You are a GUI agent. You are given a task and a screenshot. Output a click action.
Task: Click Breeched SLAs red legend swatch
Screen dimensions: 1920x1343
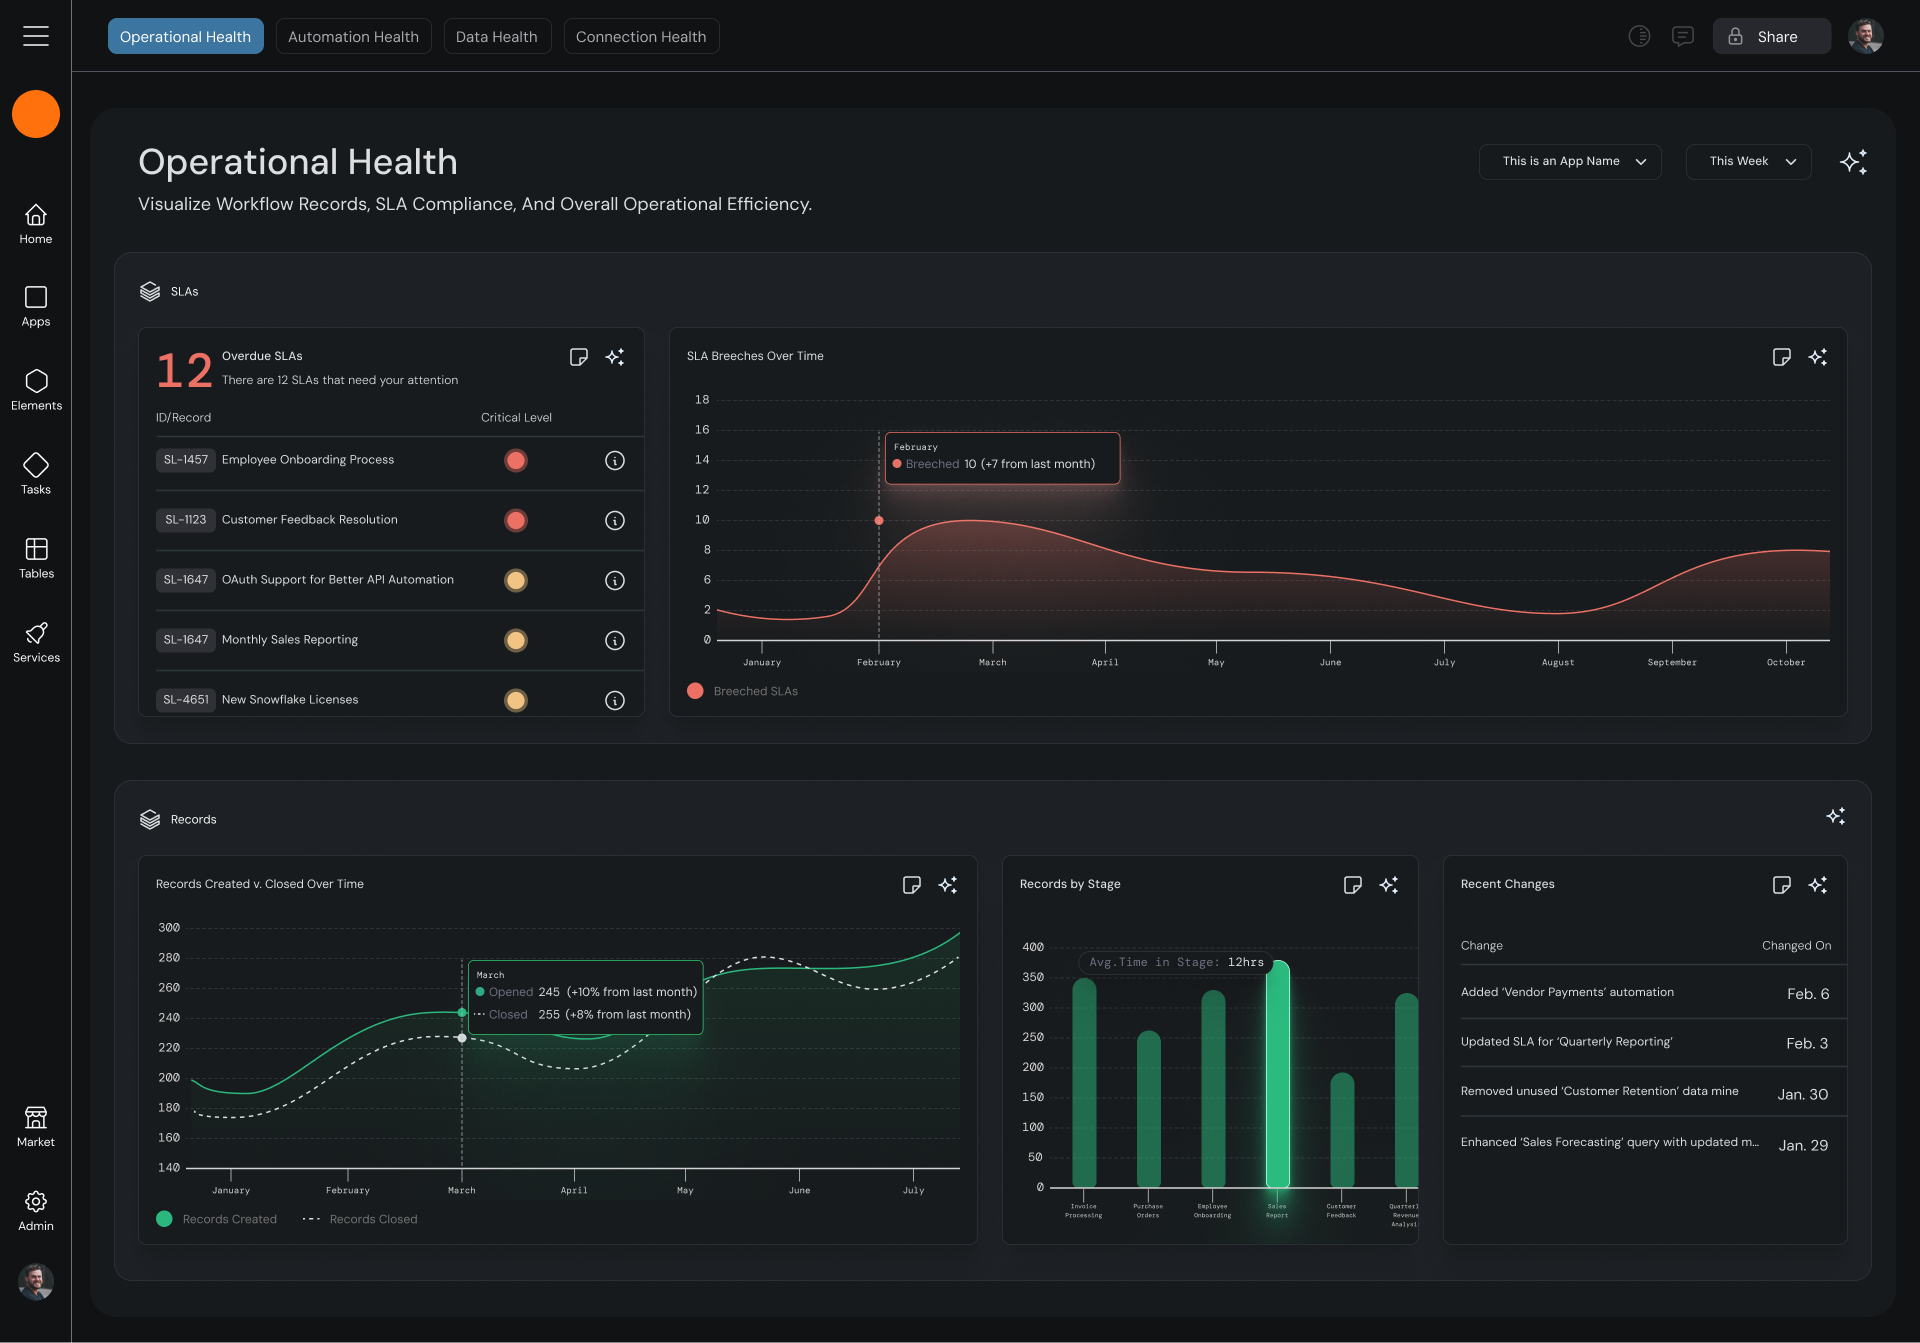[x=695, y=691]
